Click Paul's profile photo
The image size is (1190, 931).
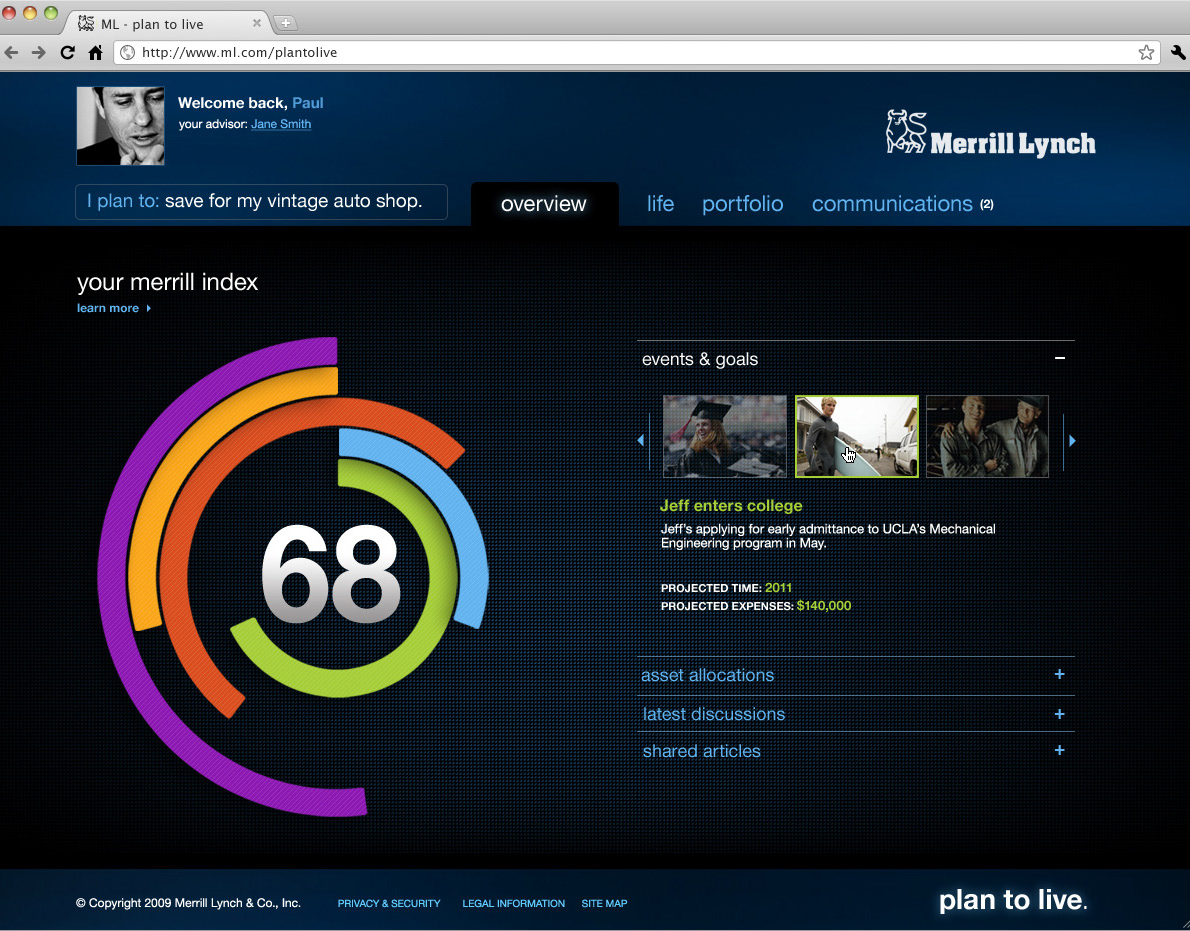point(121,126)
